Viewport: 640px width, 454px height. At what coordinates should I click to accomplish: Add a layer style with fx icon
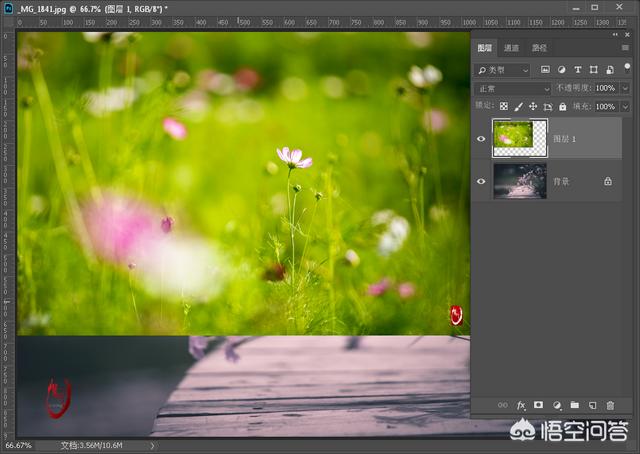[x=521, y=405]
